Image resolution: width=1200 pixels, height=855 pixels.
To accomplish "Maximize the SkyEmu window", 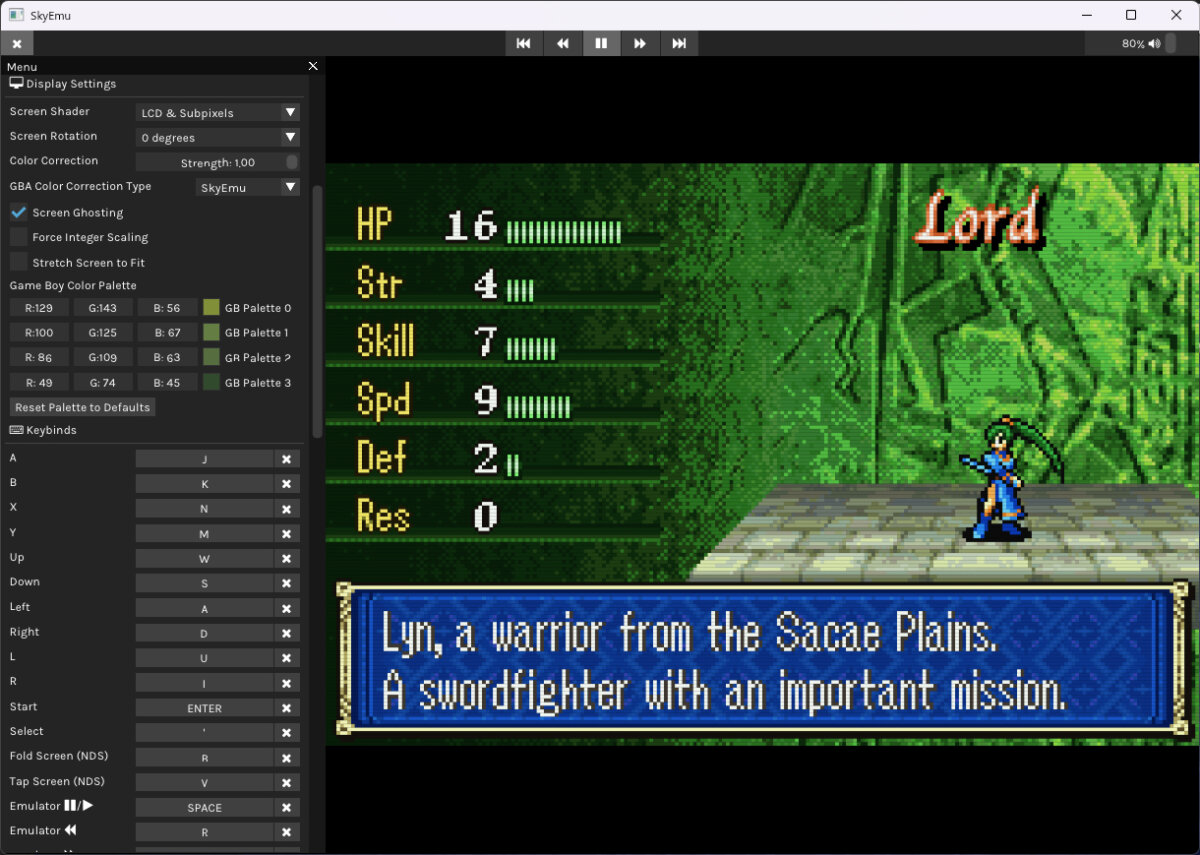I will [1131, 15].
